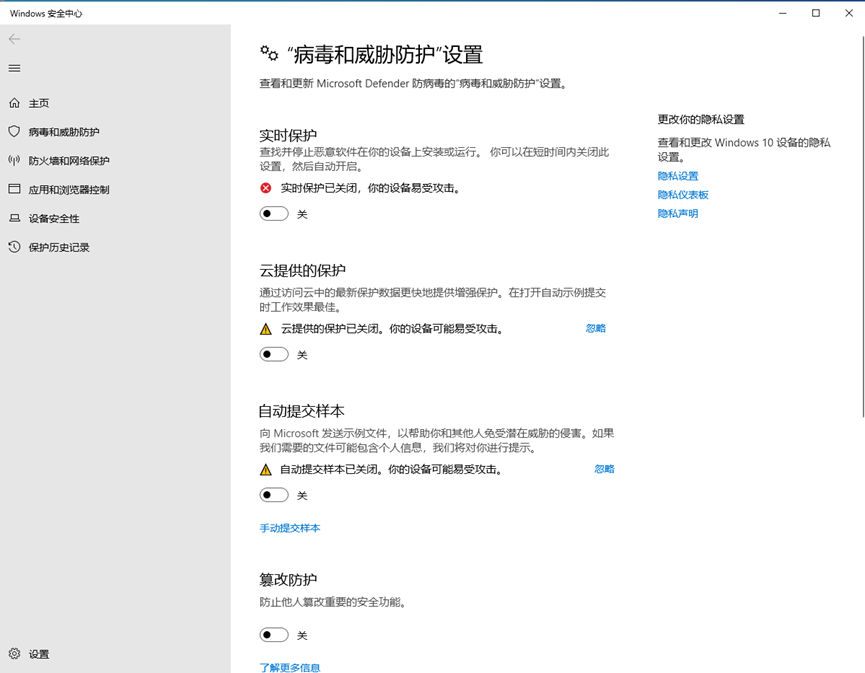The height and width of the screenshot is (673, 865).
Task: Open the 隐私仪表板 link
Action: (x=683, y=195)
